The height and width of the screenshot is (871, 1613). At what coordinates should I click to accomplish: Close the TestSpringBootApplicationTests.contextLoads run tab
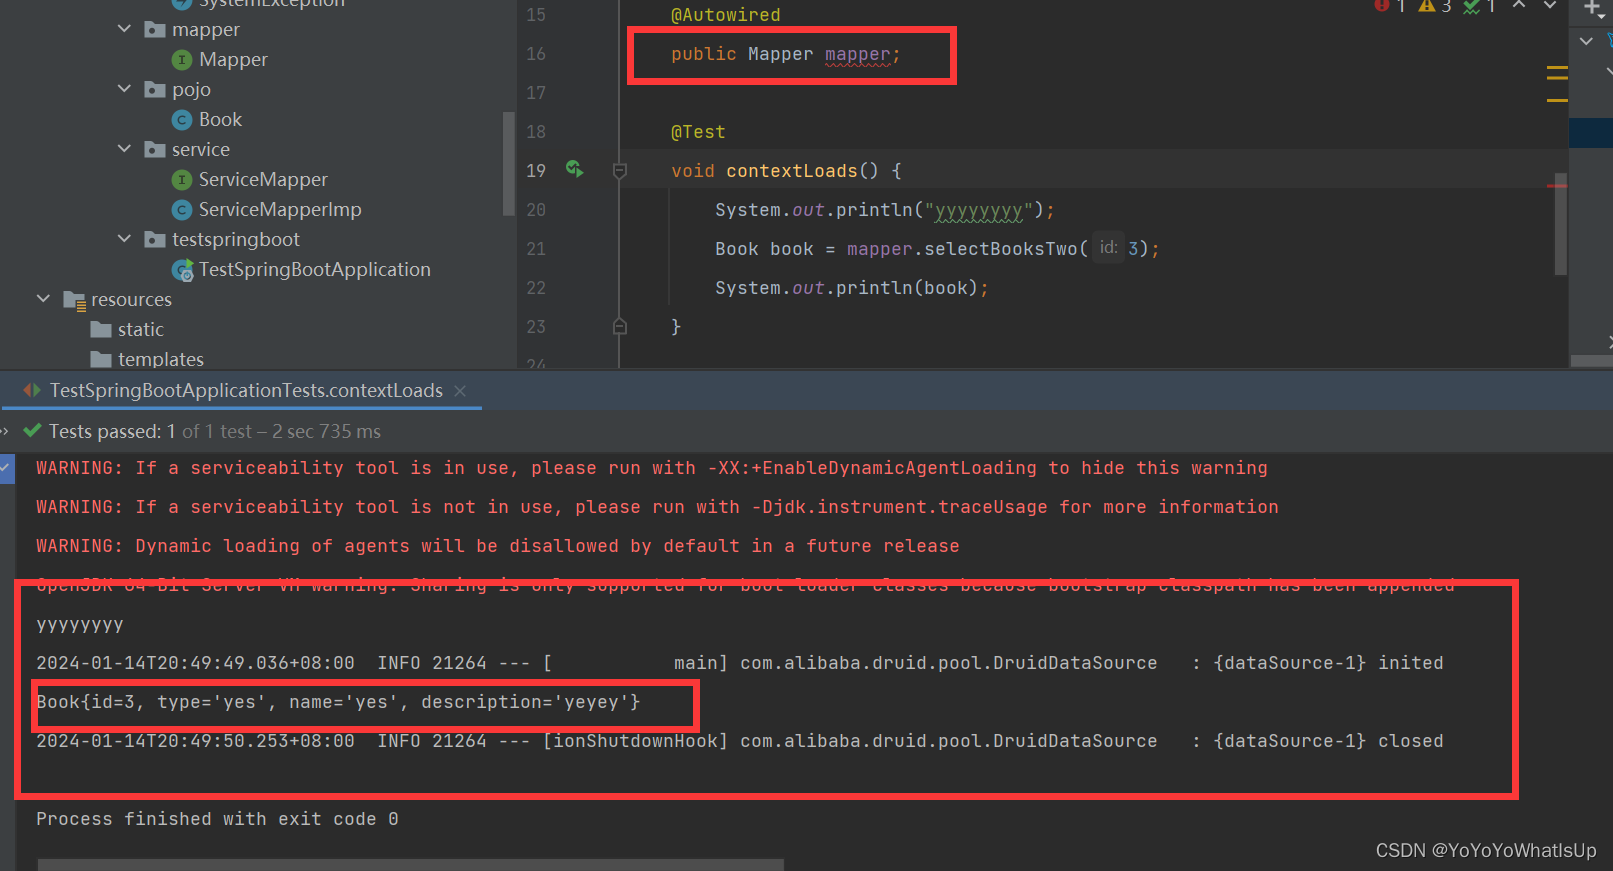(x=460, y=391)
